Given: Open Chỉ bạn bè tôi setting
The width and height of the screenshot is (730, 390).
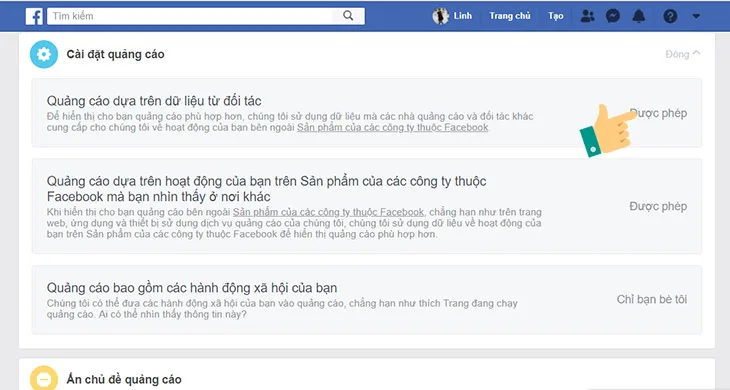Looking at the screenshot, I should click(x=652, y=299).
